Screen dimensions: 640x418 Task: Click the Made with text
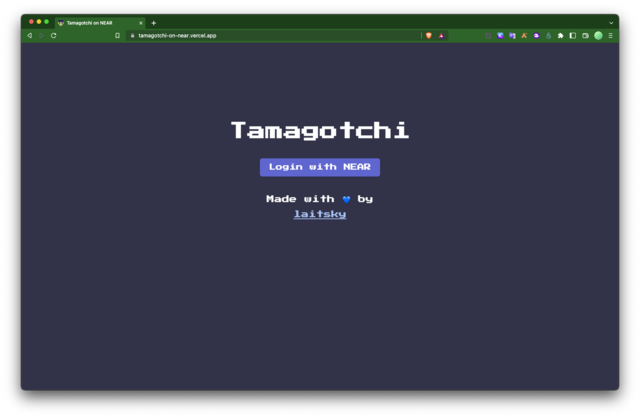(x=300, y=199)
